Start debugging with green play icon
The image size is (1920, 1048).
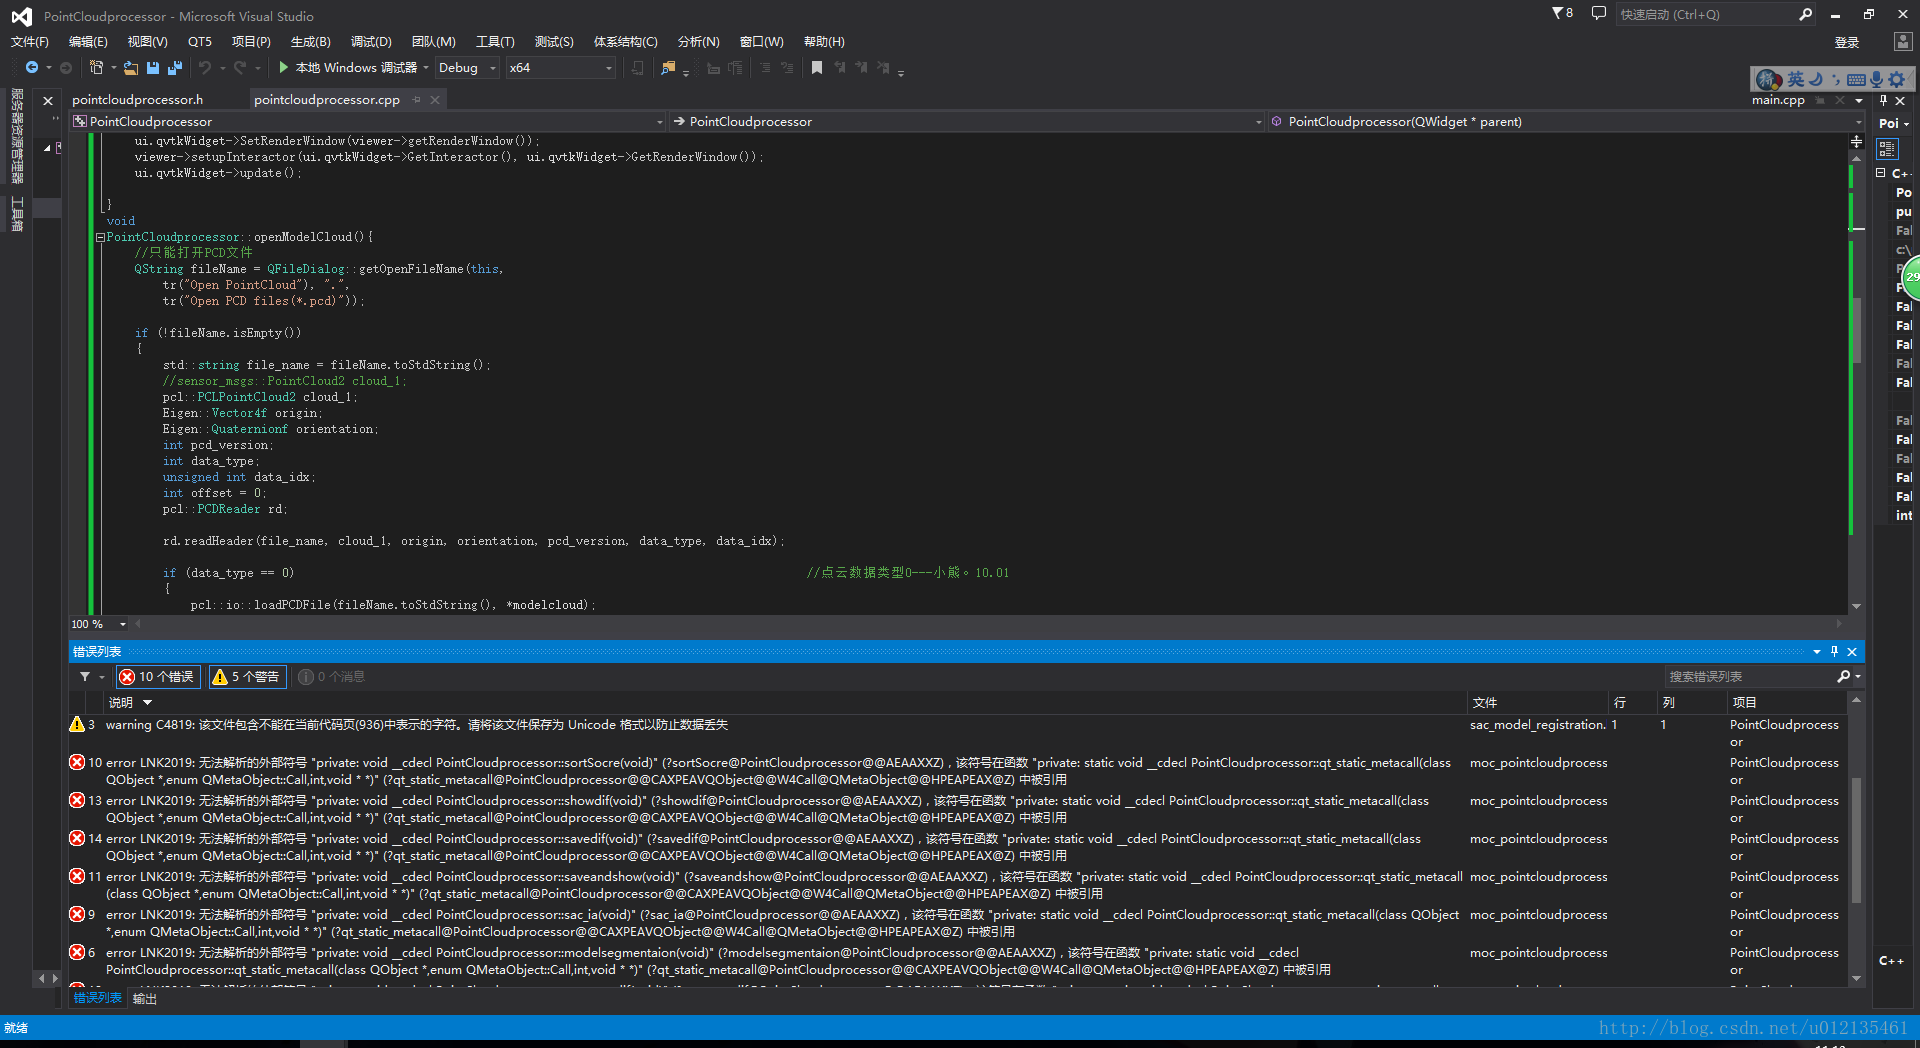pos(284,68)
